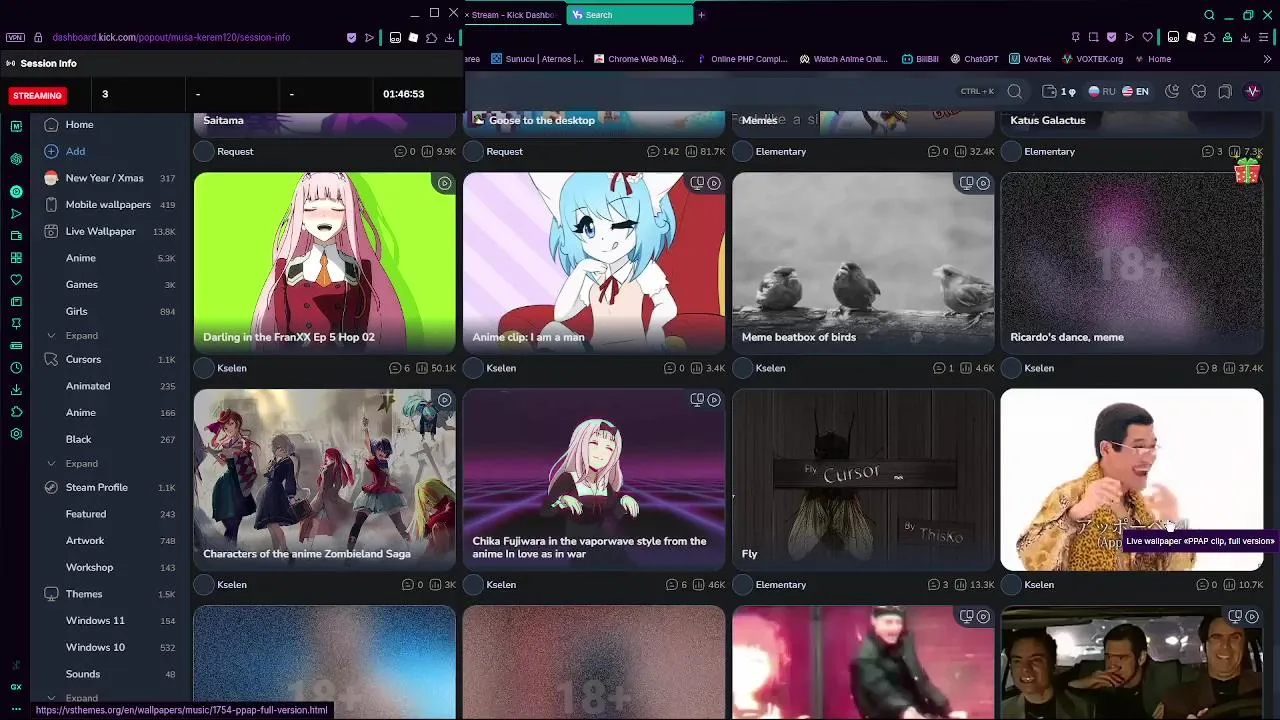Image resolution: width=1280 pixels, height=720 pixels.
Task: Select Animated cursors subcategory
Action: pos(88,386)
